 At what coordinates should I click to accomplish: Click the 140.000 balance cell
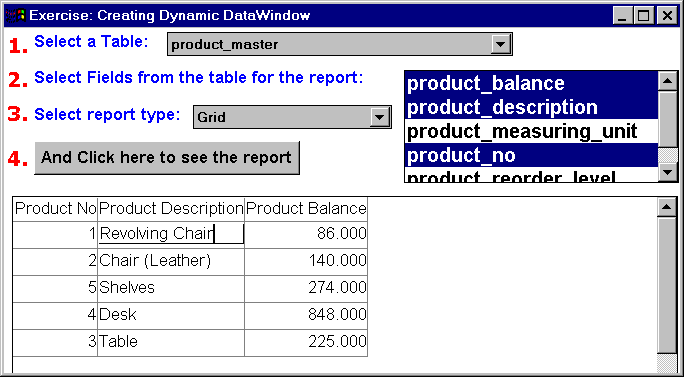coord(306,261)
